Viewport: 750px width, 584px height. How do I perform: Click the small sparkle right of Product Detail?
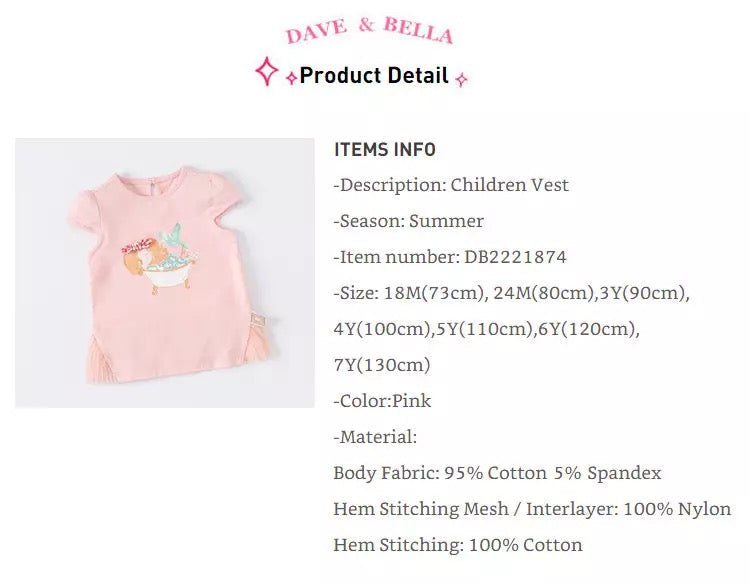461,79
